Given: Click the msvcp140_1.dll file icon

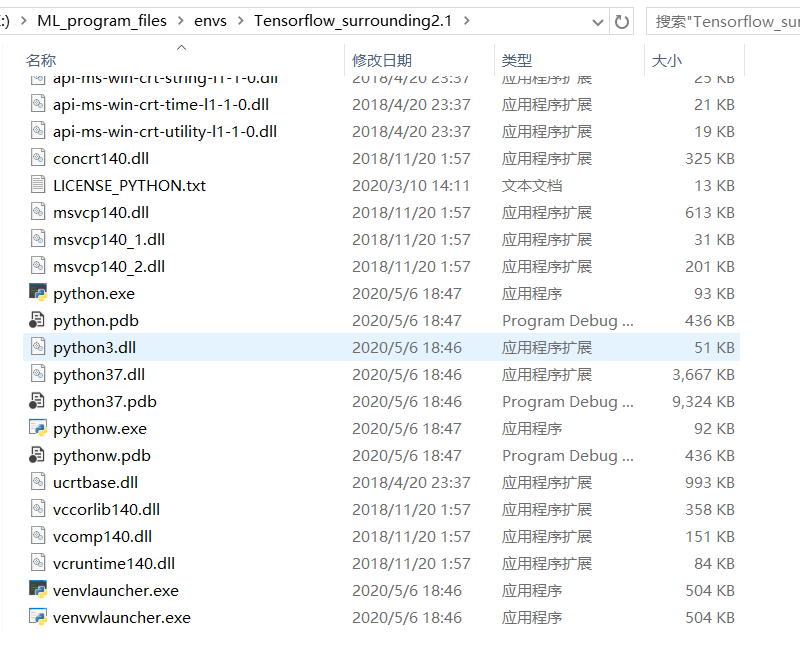Looking at the screenshot, I should click(x=38, y=239).
